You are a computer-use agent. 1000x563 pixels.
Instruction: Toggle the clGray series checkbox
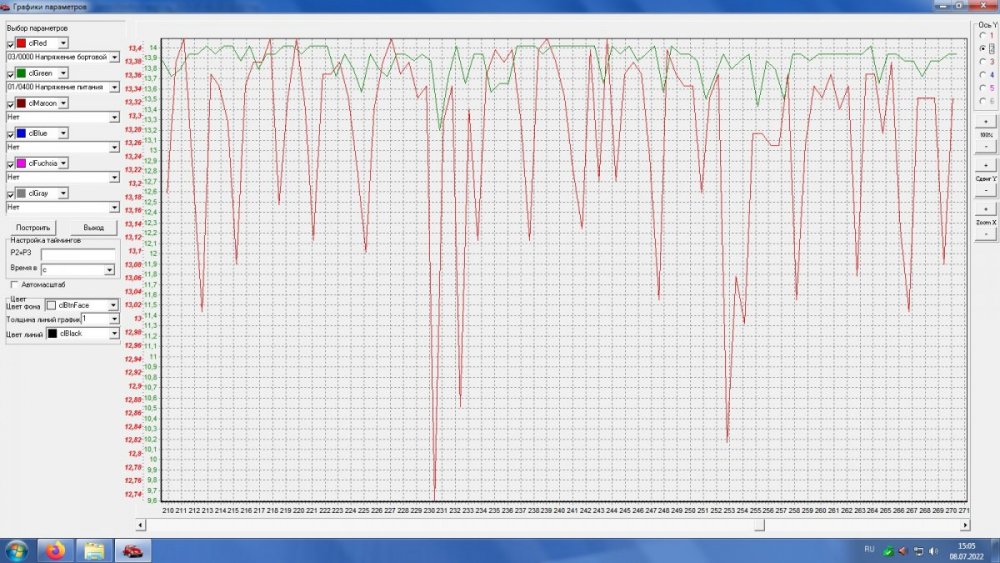point(10,194)
